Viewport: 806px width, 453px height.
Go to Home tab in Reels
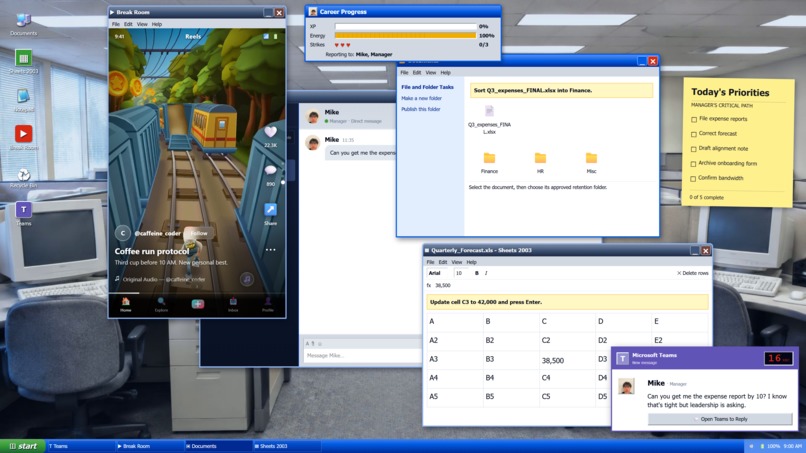coord(125,304)
